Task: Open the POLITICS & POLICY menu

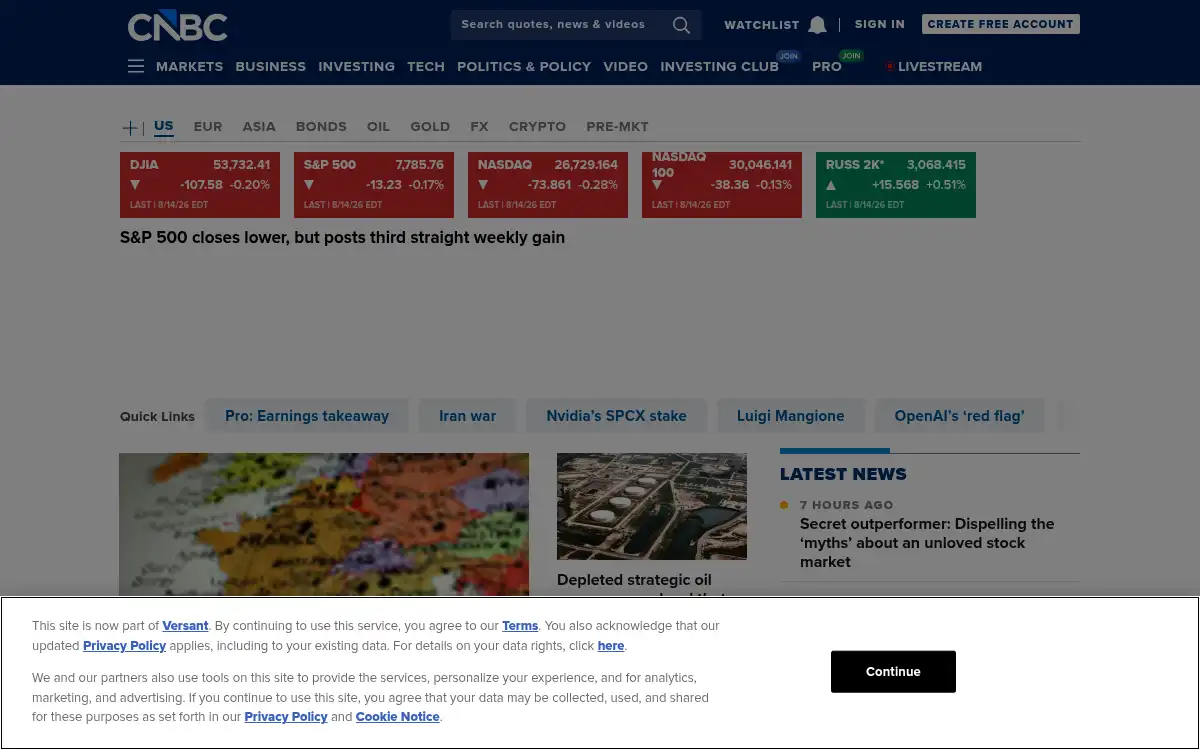Action: point(524,66)
